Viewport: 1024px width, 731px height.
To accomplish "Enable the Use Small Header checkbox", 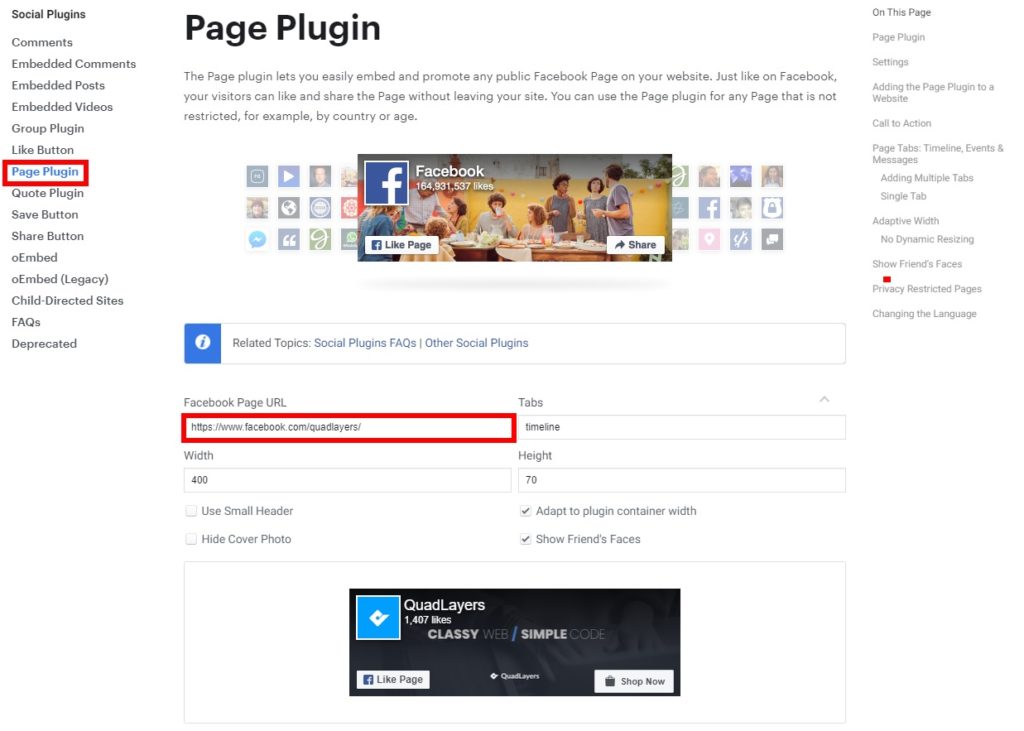I will [x=191, y=511].
